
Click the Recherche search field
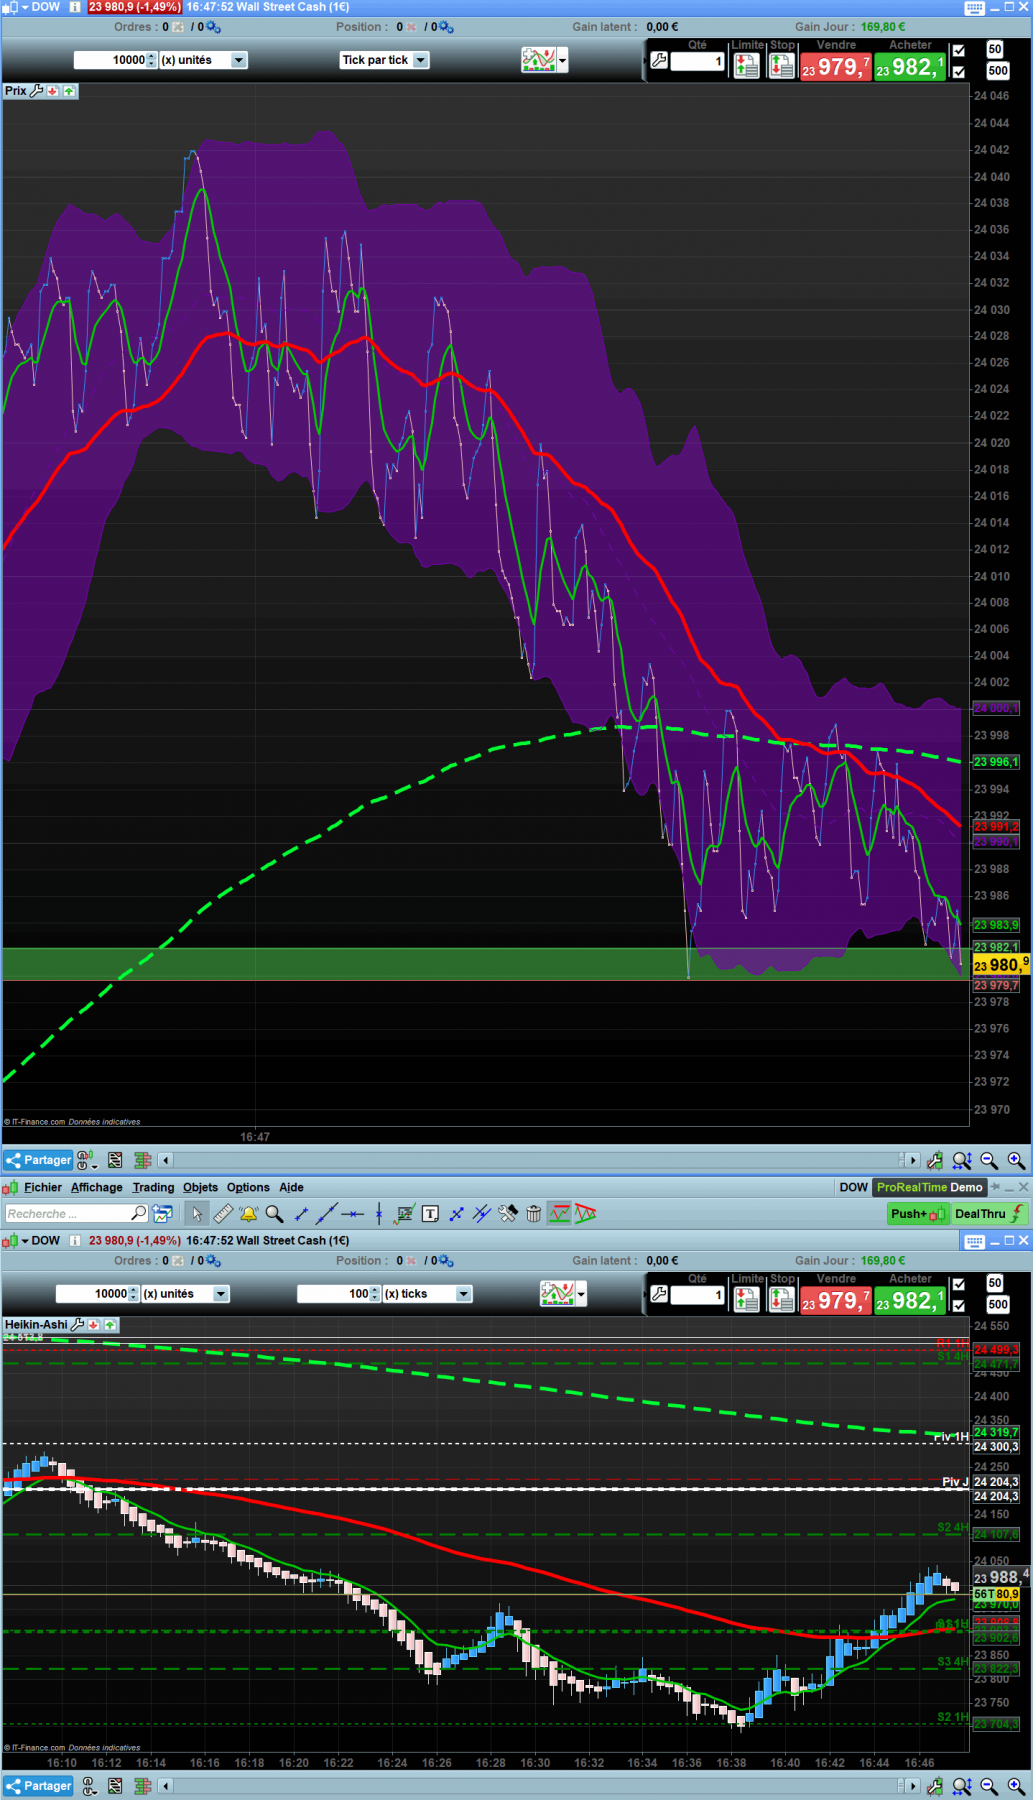(76, 1214)
